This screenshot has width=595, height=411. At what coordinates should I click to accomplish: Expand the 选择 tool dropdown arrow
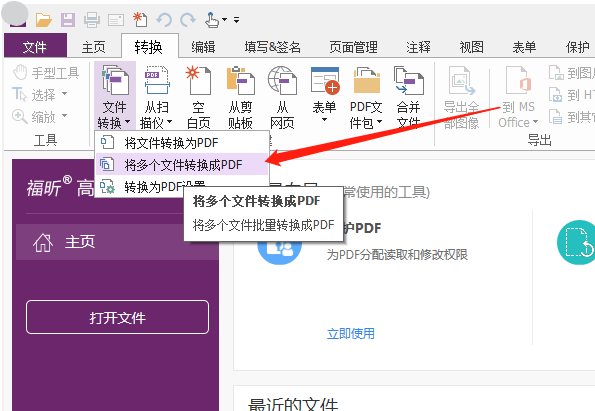(x=64, y=93)
